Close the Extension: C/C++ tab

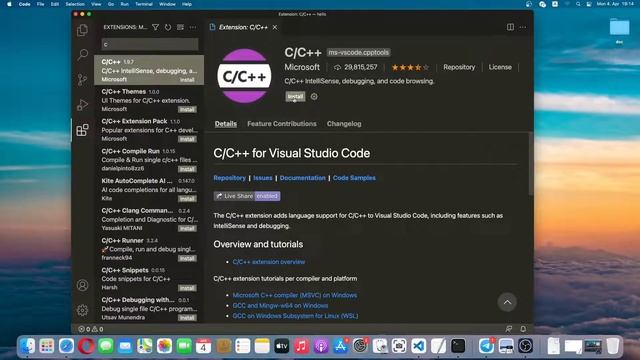tap(275, 27)
